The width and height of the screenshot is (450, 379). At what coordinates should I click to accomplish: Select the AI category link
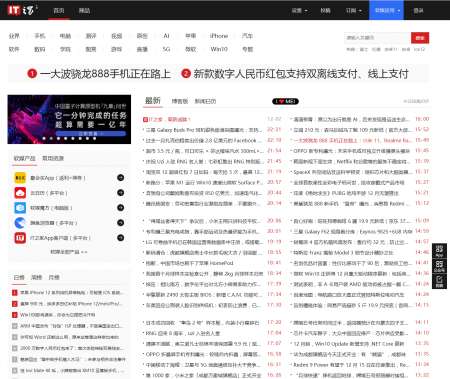coord(166,36)
